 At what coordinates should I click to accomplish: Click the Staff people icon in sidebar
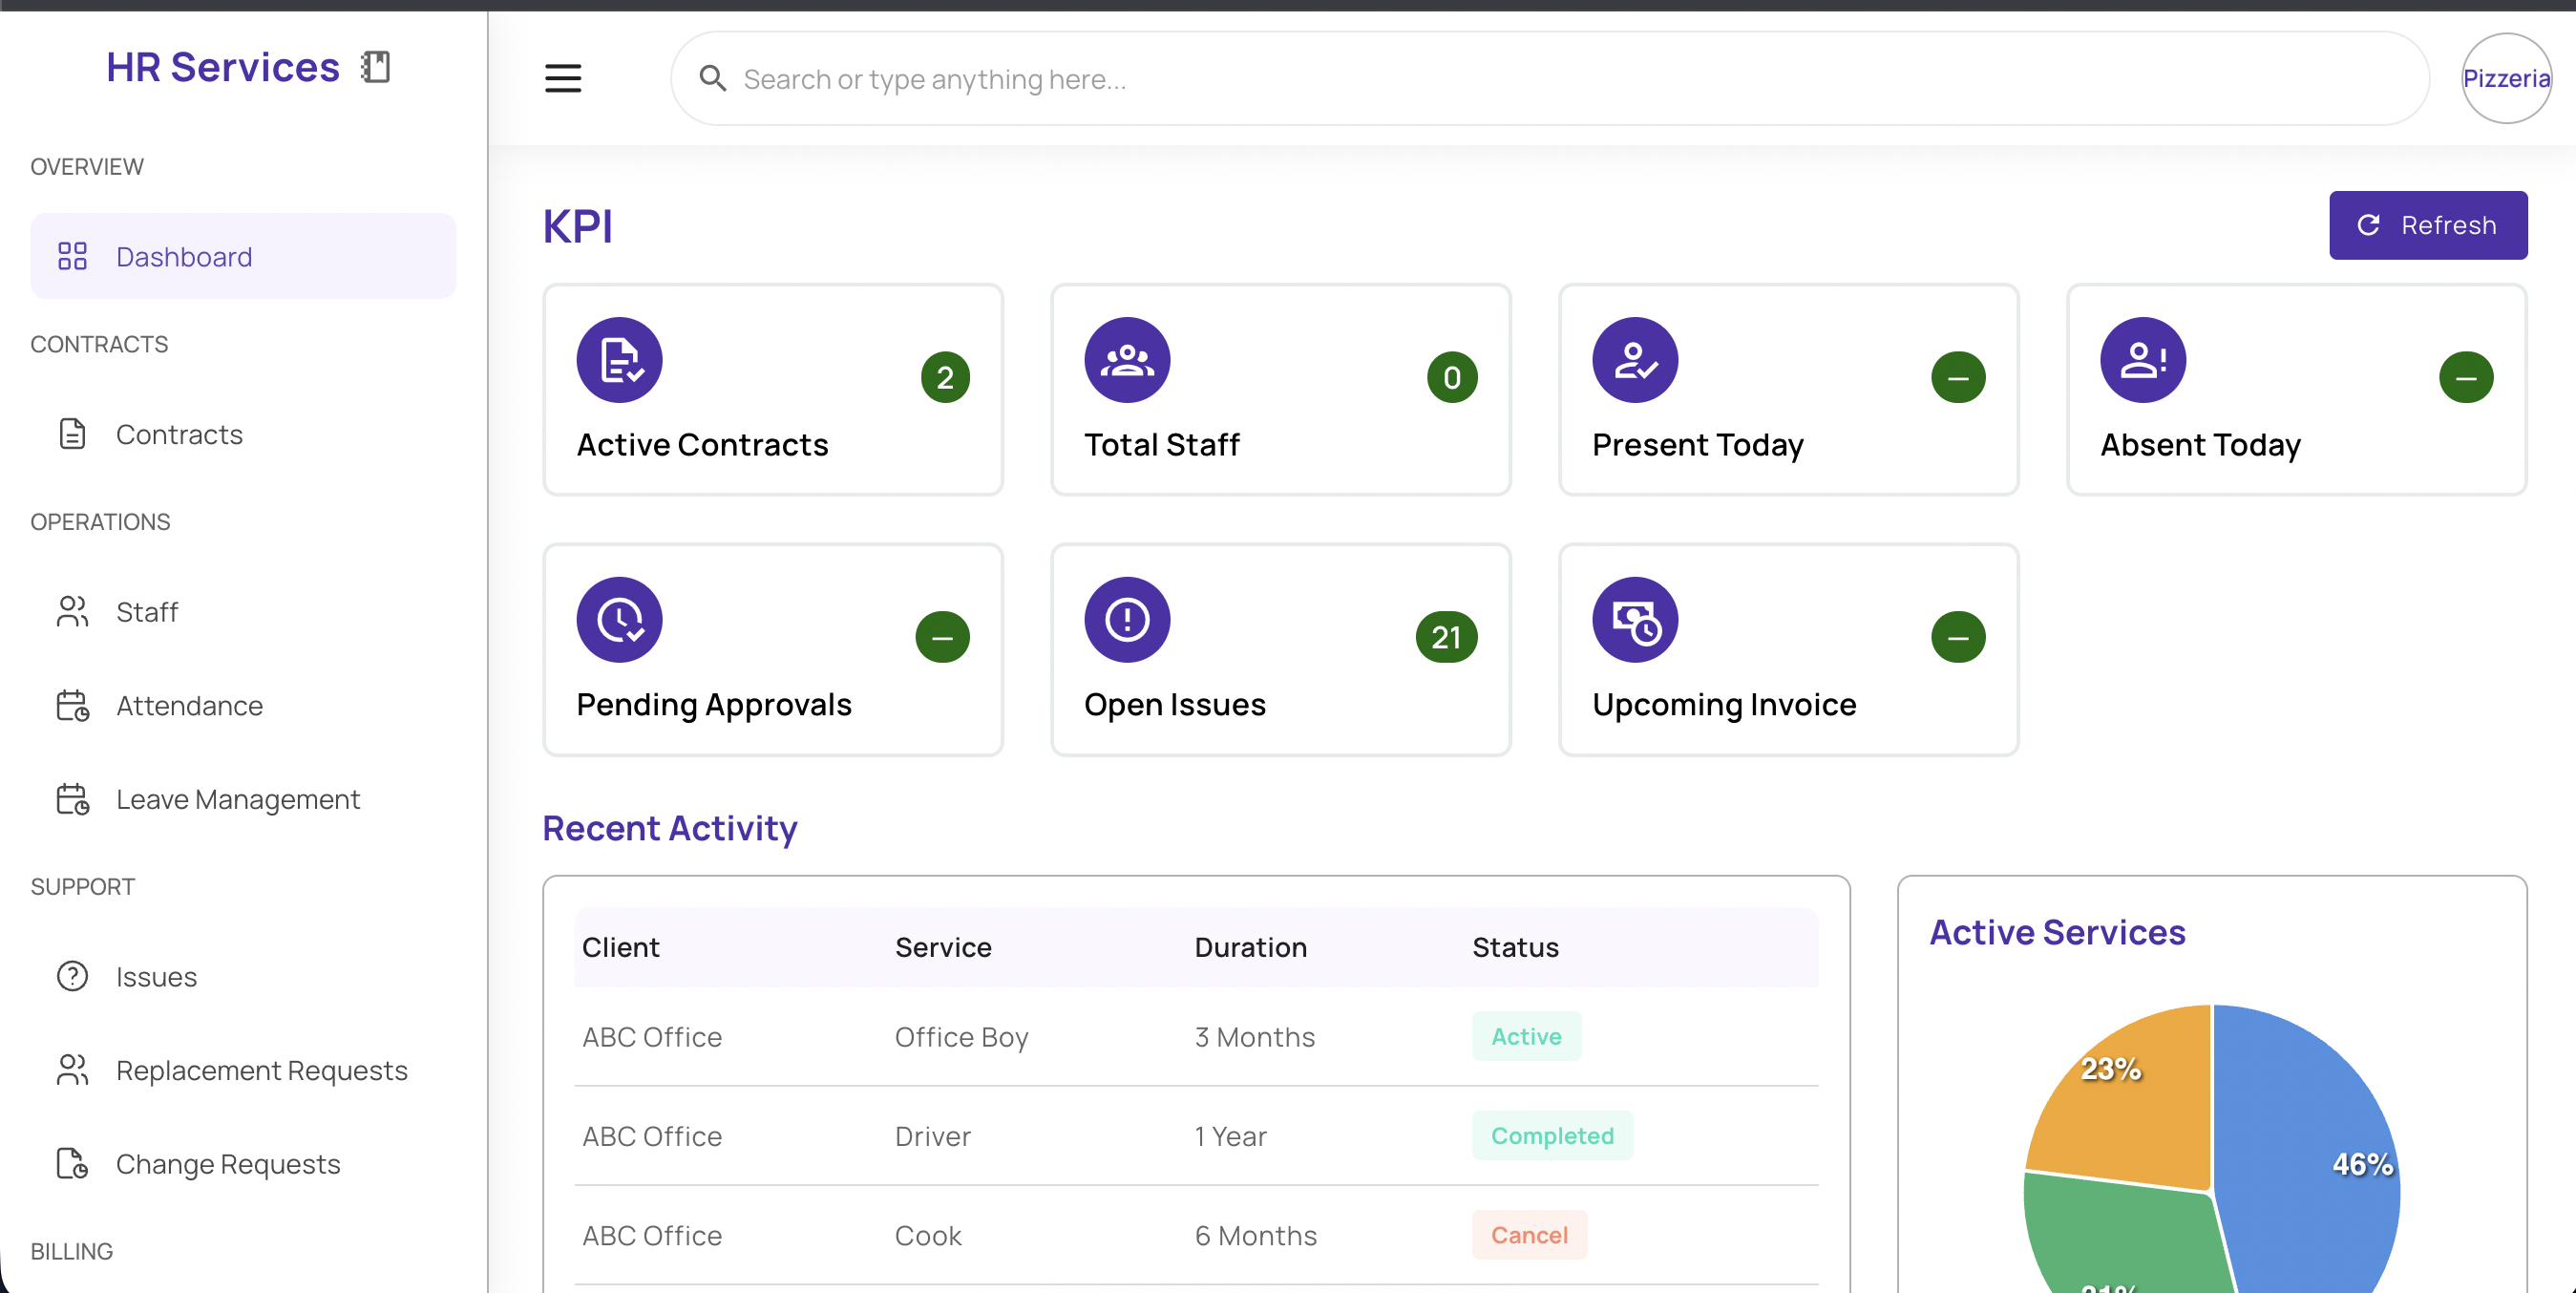pos(72,611)
